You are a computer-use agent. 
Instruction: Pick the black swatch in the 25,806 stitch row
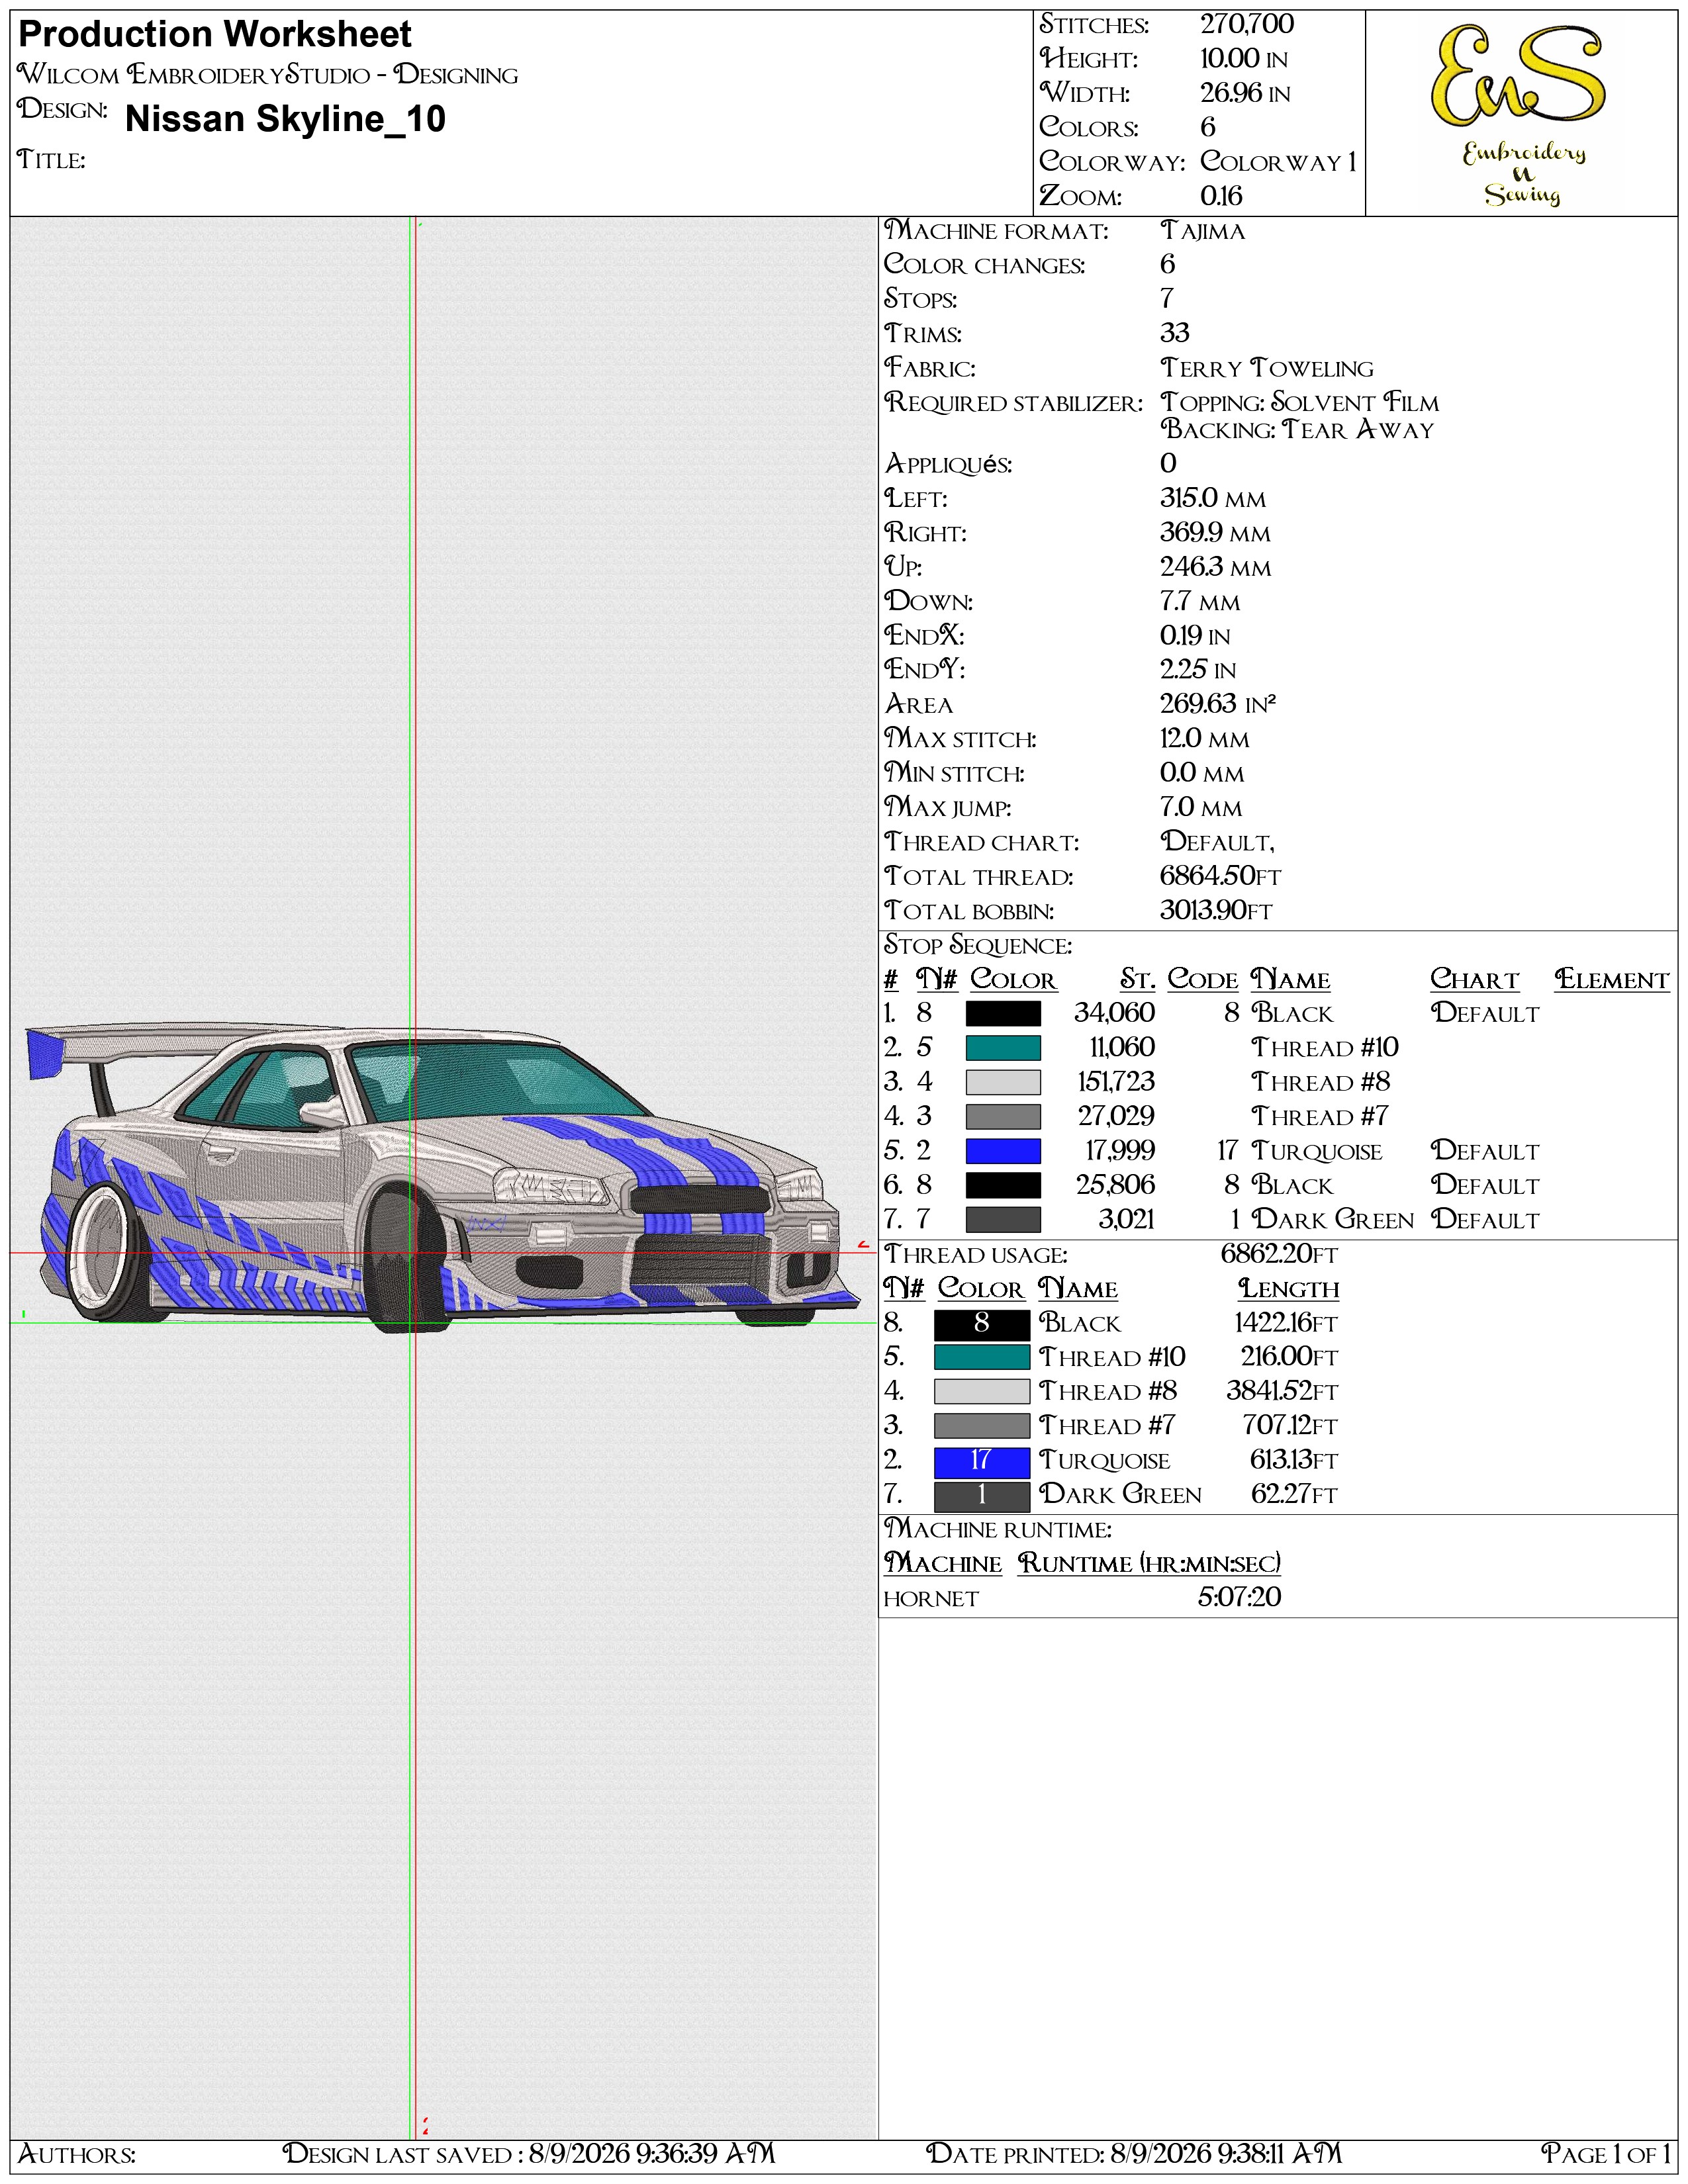pos(1003,1185)
